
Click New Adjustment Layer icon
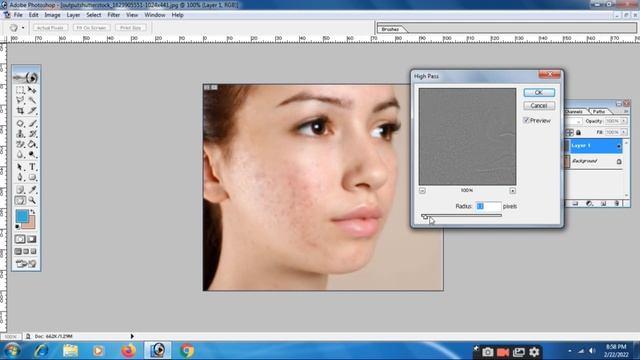pyautogui.click(x=589, y=203)
